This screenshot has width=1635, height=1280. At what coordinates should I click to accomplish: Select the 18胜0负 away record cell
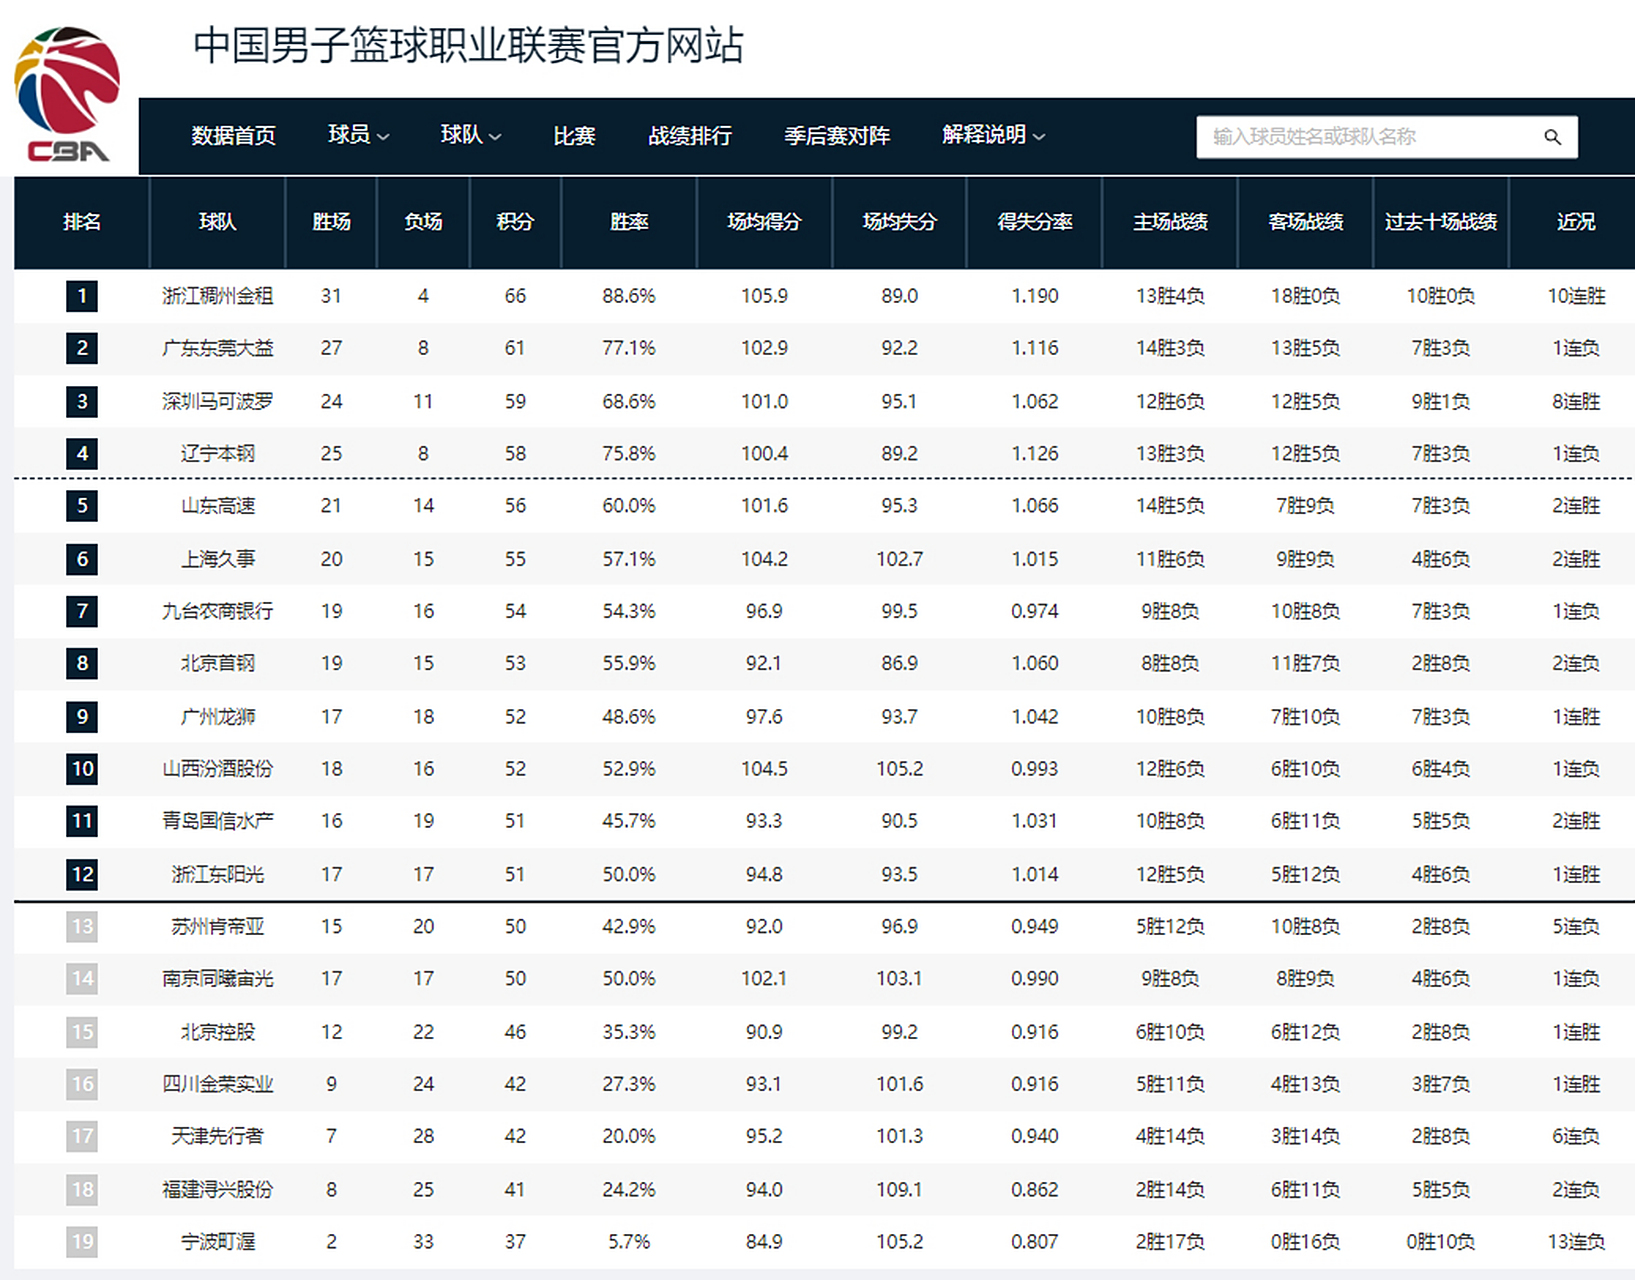tap(1306, 296)
